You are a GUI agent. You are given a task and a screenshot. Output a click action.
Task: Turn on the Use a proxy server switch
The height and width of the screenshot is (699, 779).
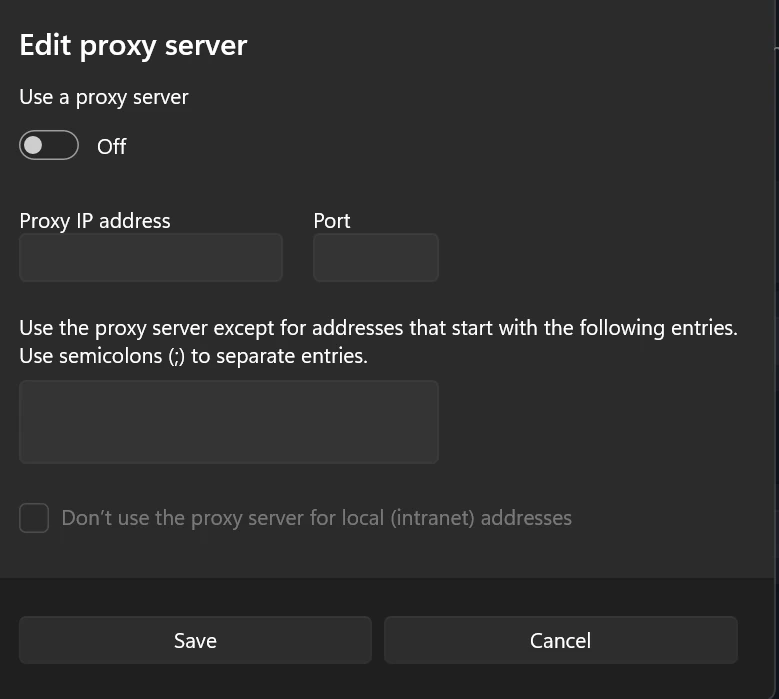click(49, 146)
